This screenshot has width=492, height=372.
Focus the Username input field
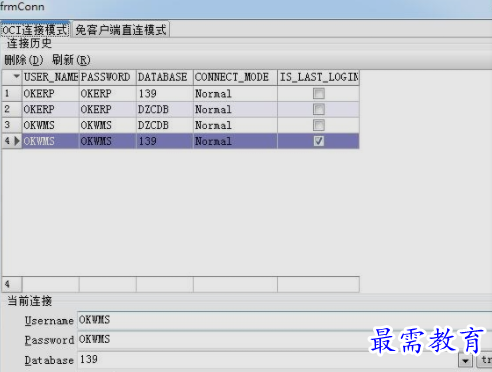pos(285,320)
